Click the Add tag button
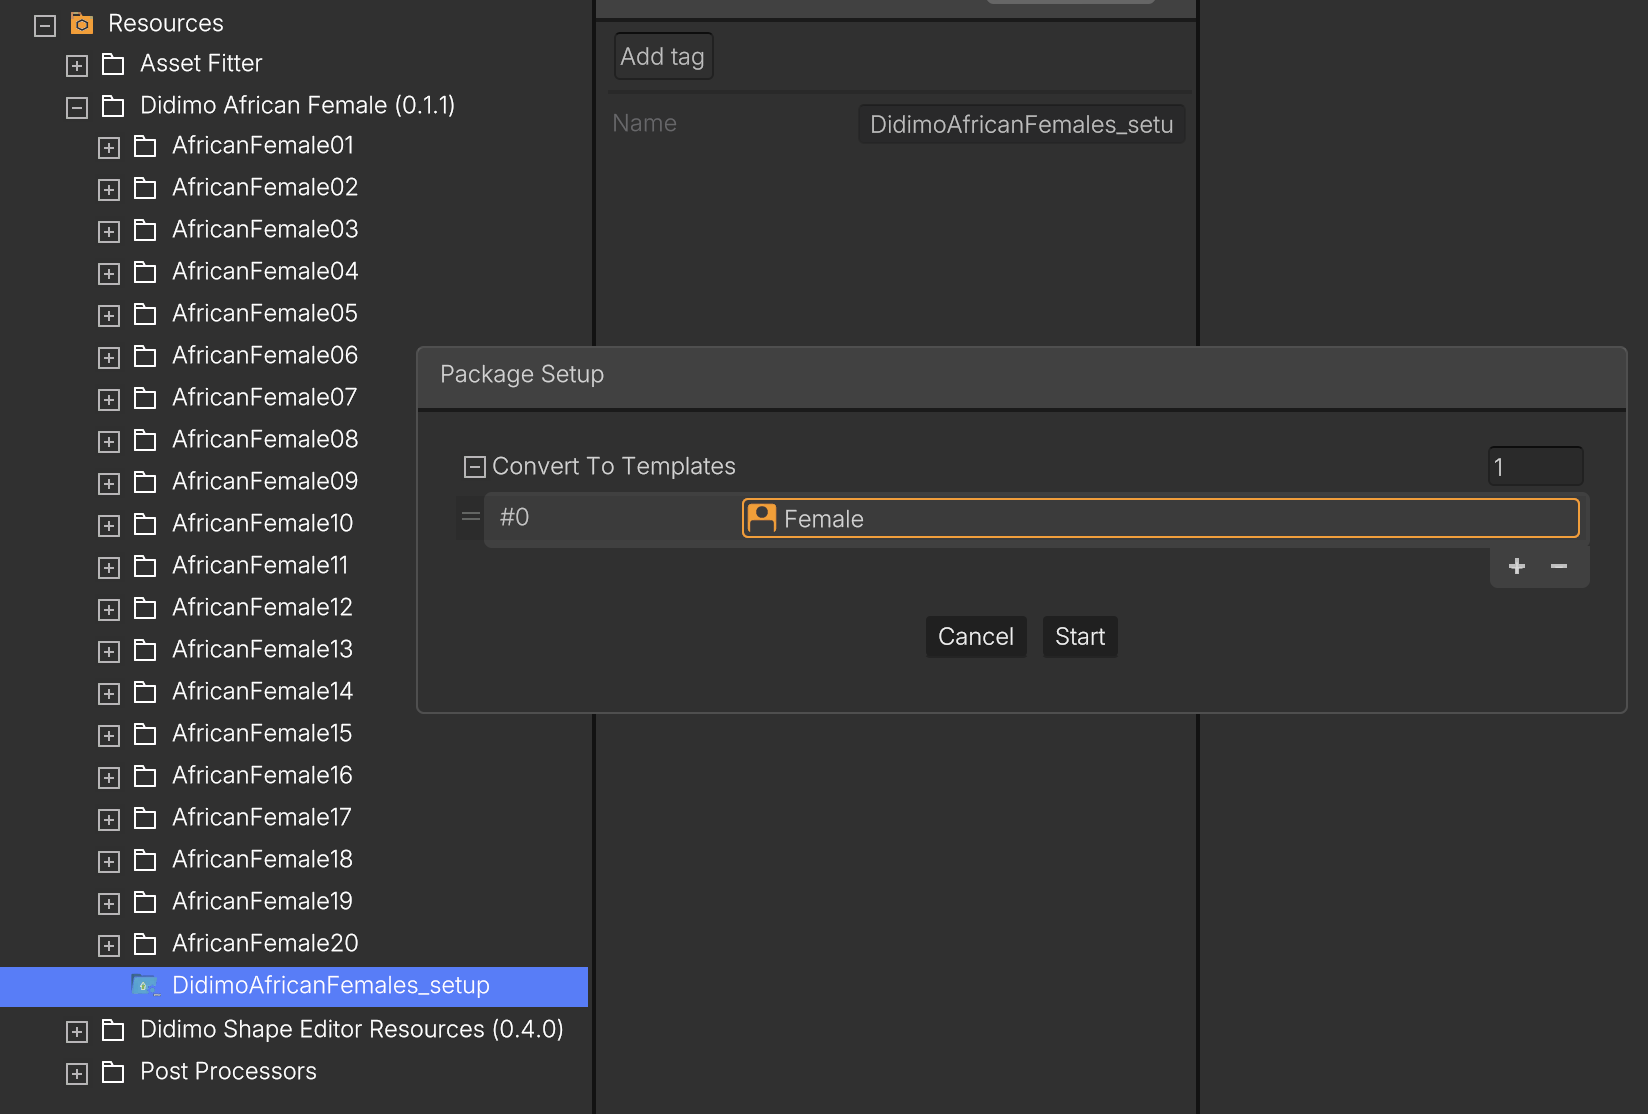This screenshot has width=1648, height=1114. (663, 57)
